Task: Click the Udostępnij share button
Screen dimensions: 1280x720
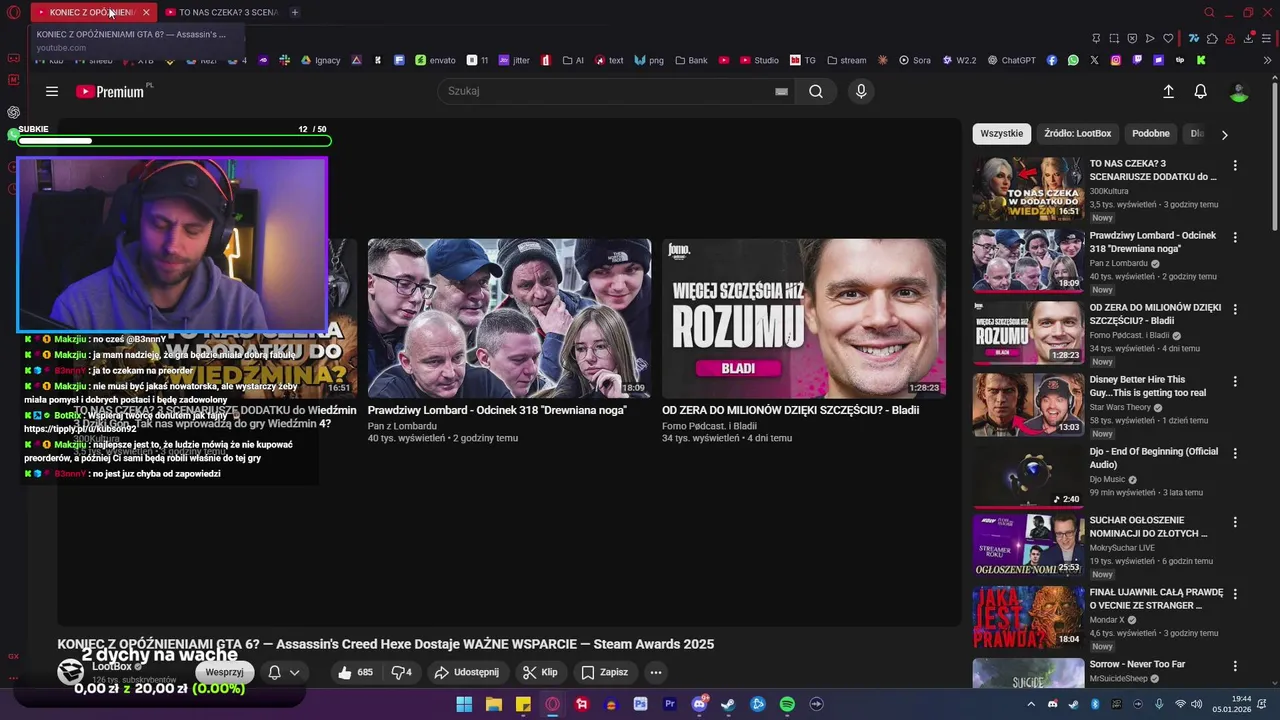Action: [x=466, y=672]
